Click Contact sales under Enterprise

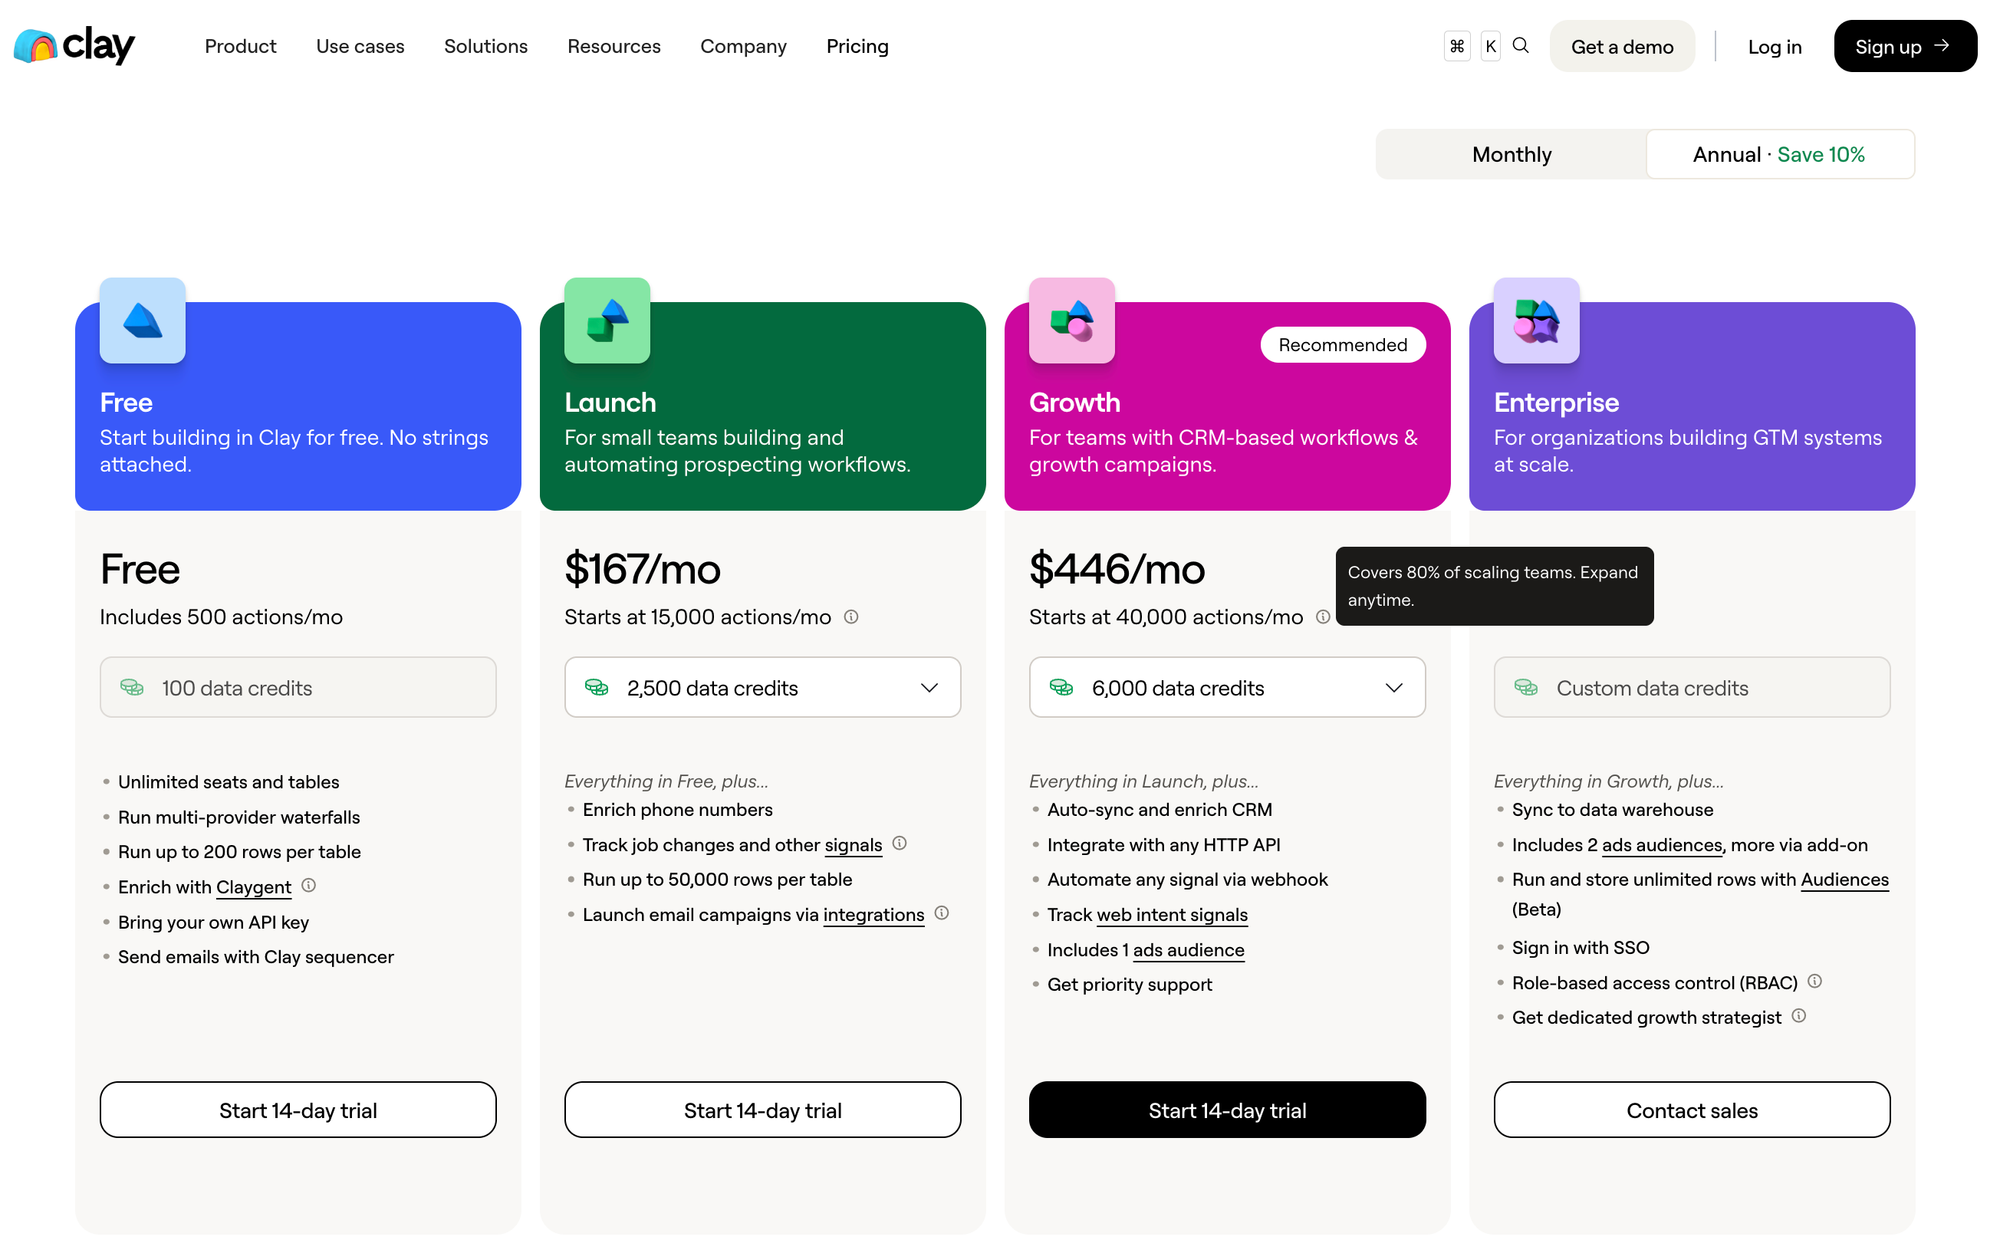(x=1690, y=1110)
